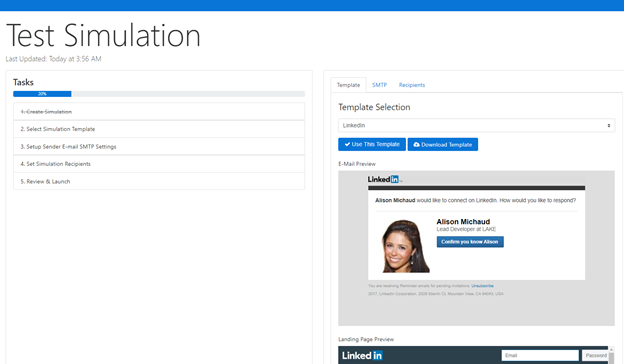Click the Tasks panel heading
This screenshot has width=624, height=364.
click(x=23, y=82)
